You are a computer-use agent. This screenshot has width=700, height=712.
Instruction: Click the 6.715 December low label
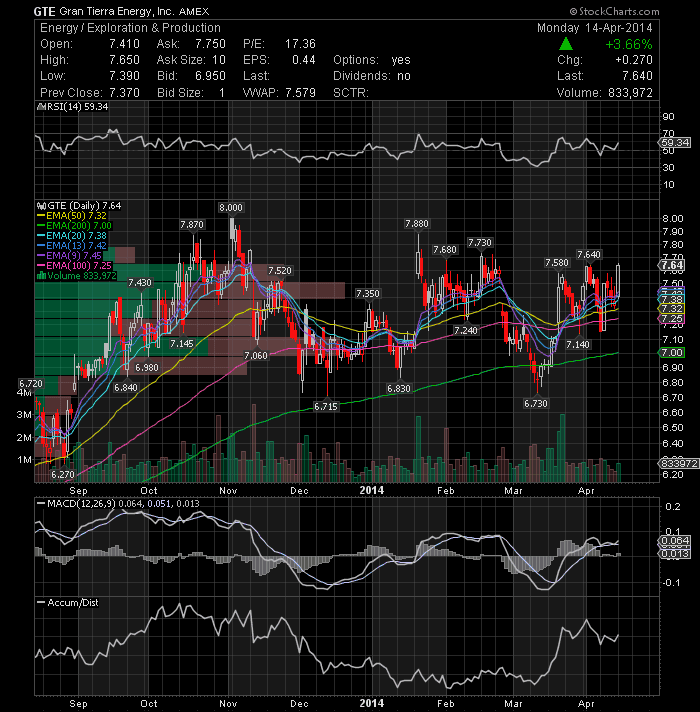tap(326, 406)
